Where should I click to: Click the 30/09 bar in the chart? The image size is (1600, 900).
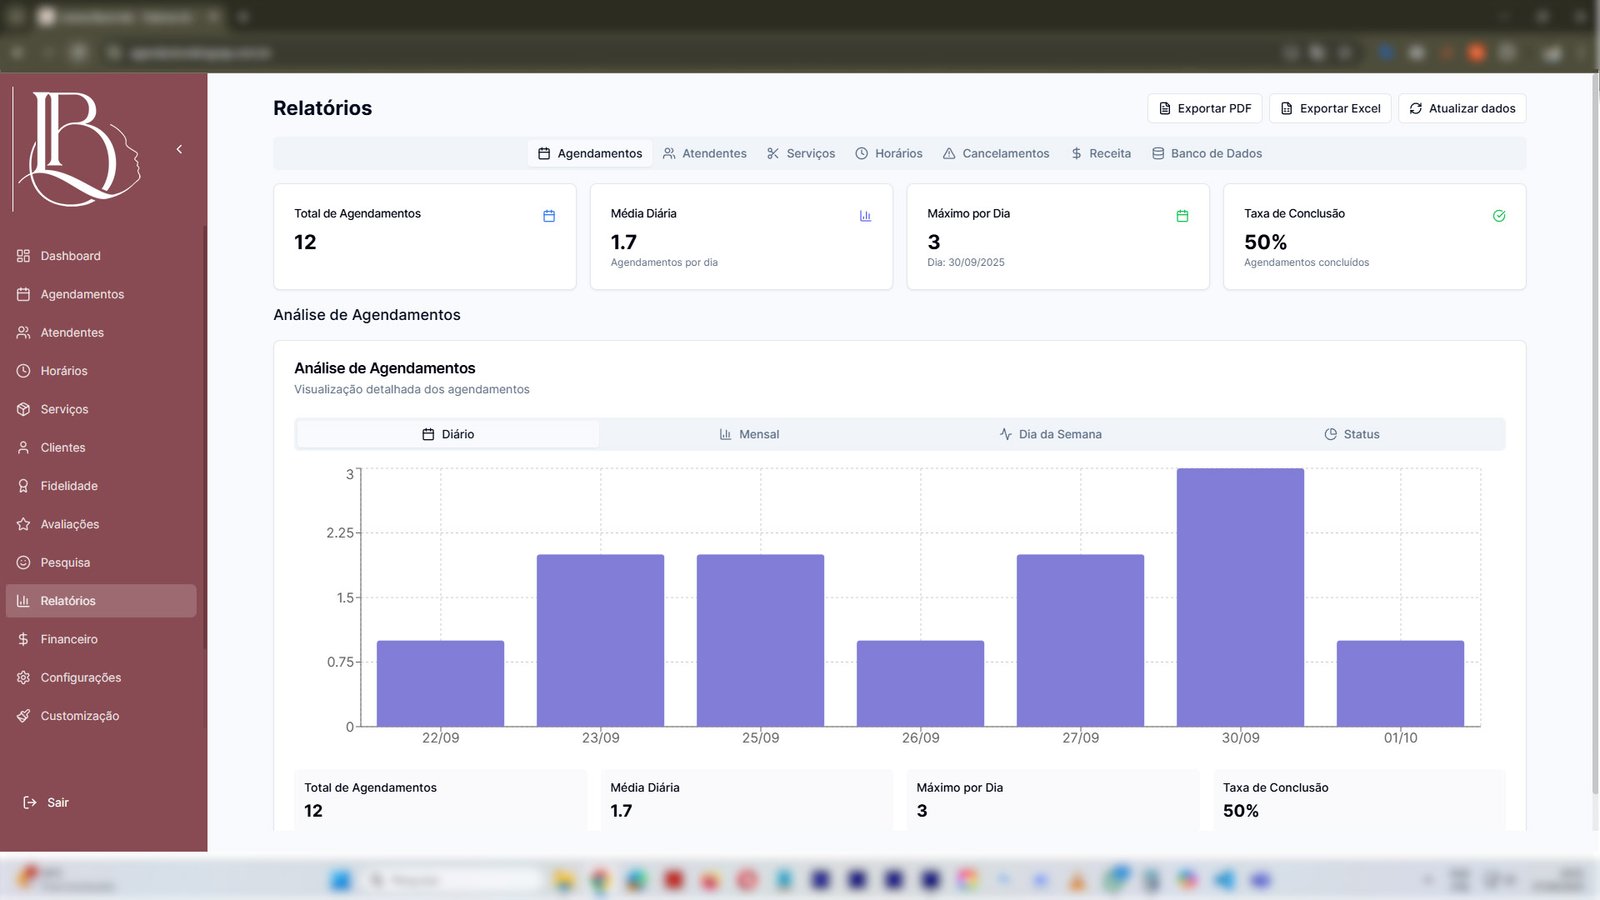point(1240,597)
